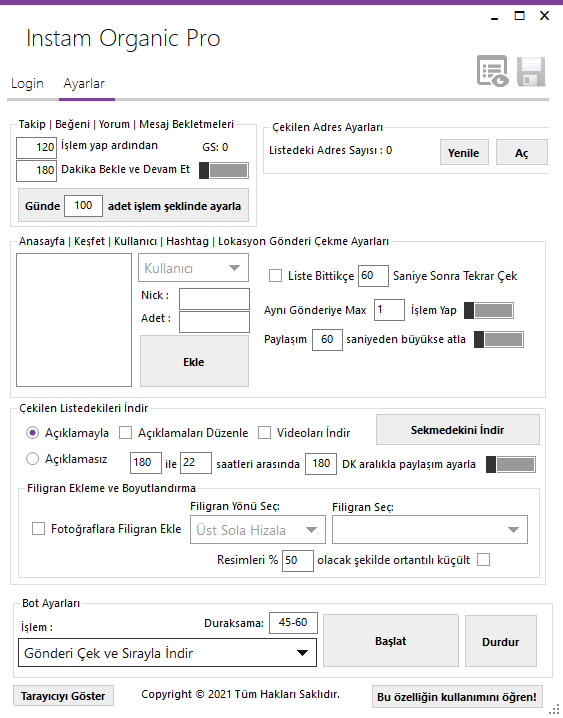563x718 pixels.
Task: Click the Yenile button
Action: pyautogui.click(x=464, y=152)
